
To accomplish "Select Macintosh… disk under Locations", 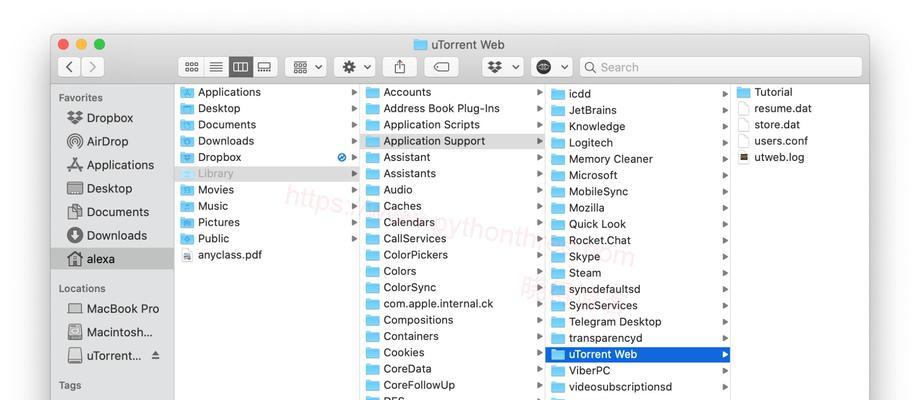I will (112, 332).
